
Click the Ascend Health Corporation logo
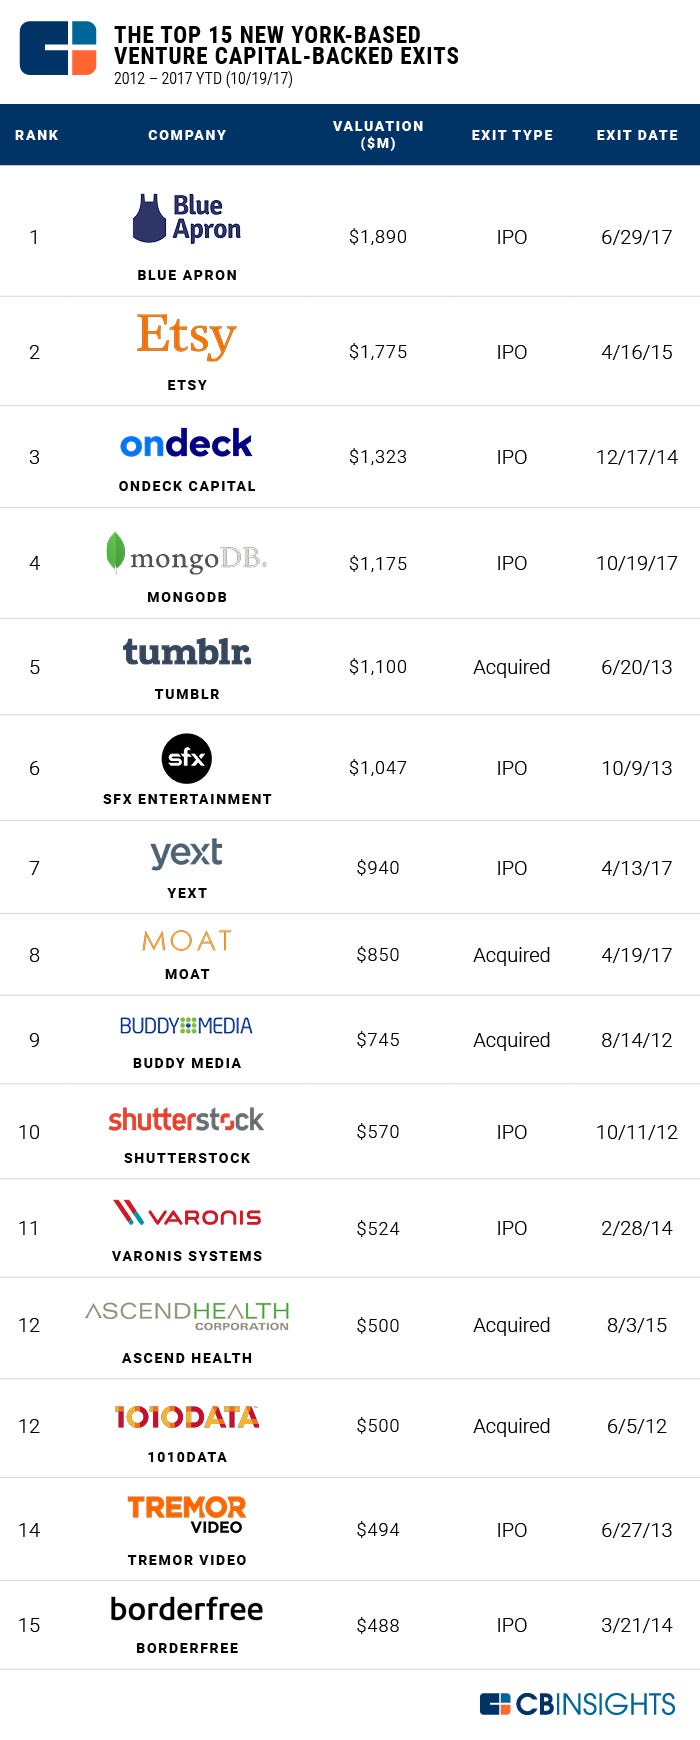point(187,1315)
